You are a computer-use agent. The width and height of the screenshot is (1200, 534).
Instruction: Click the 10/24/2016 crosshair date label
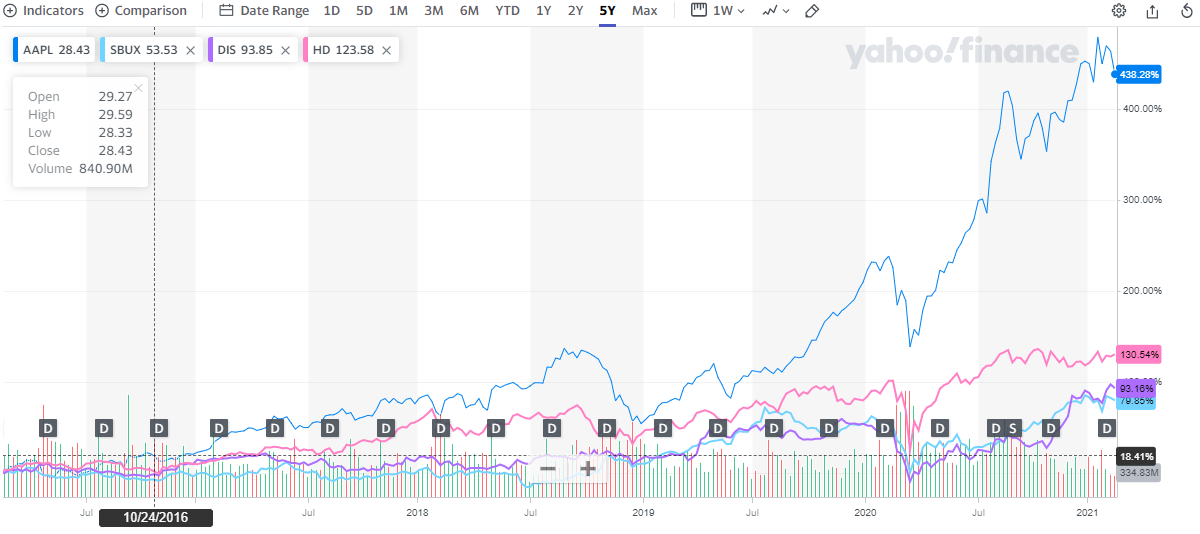click(155, 518)
